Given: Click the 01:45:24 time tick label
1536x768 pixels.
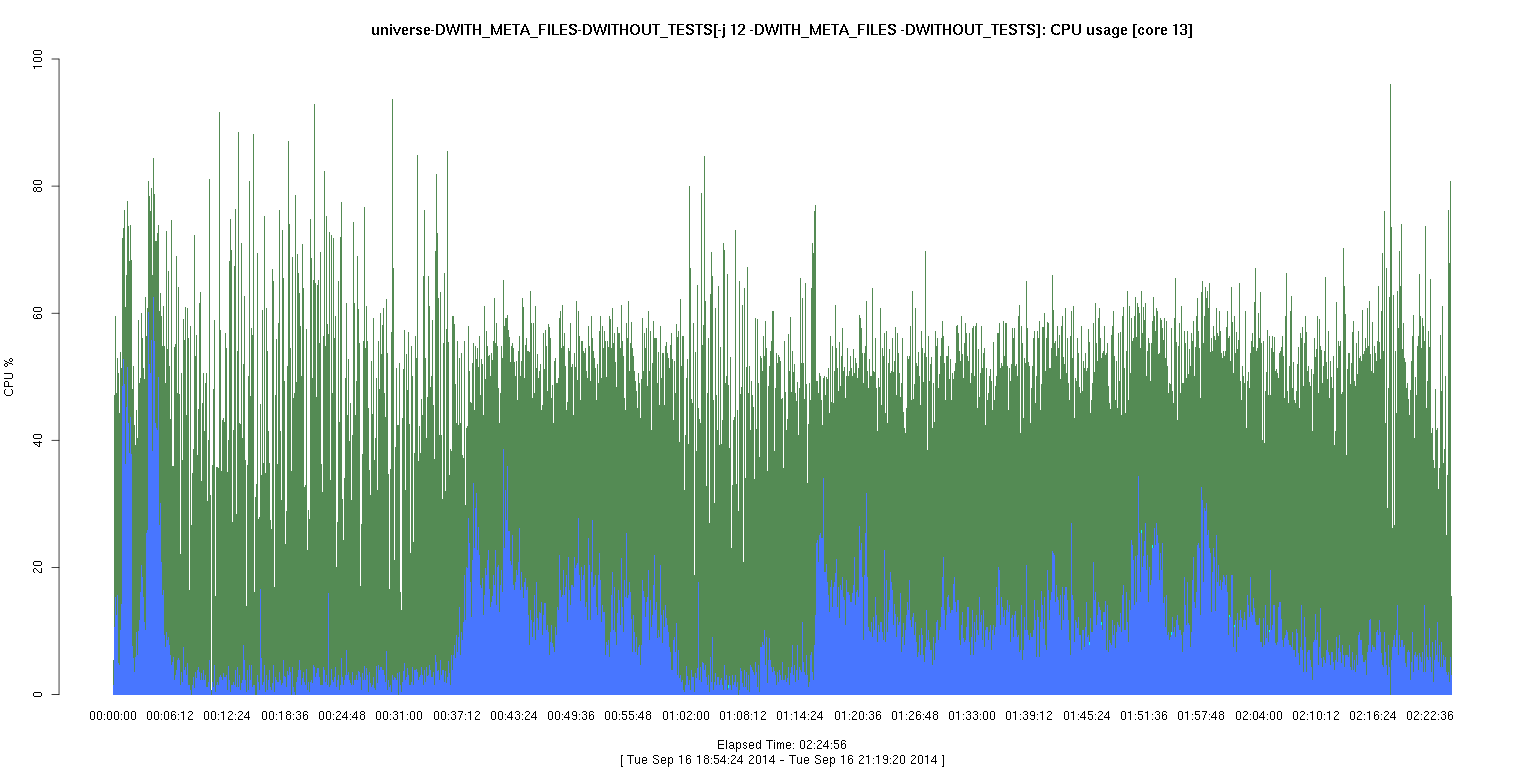Looking at the screenshot, I should [x=1086, y=716].
